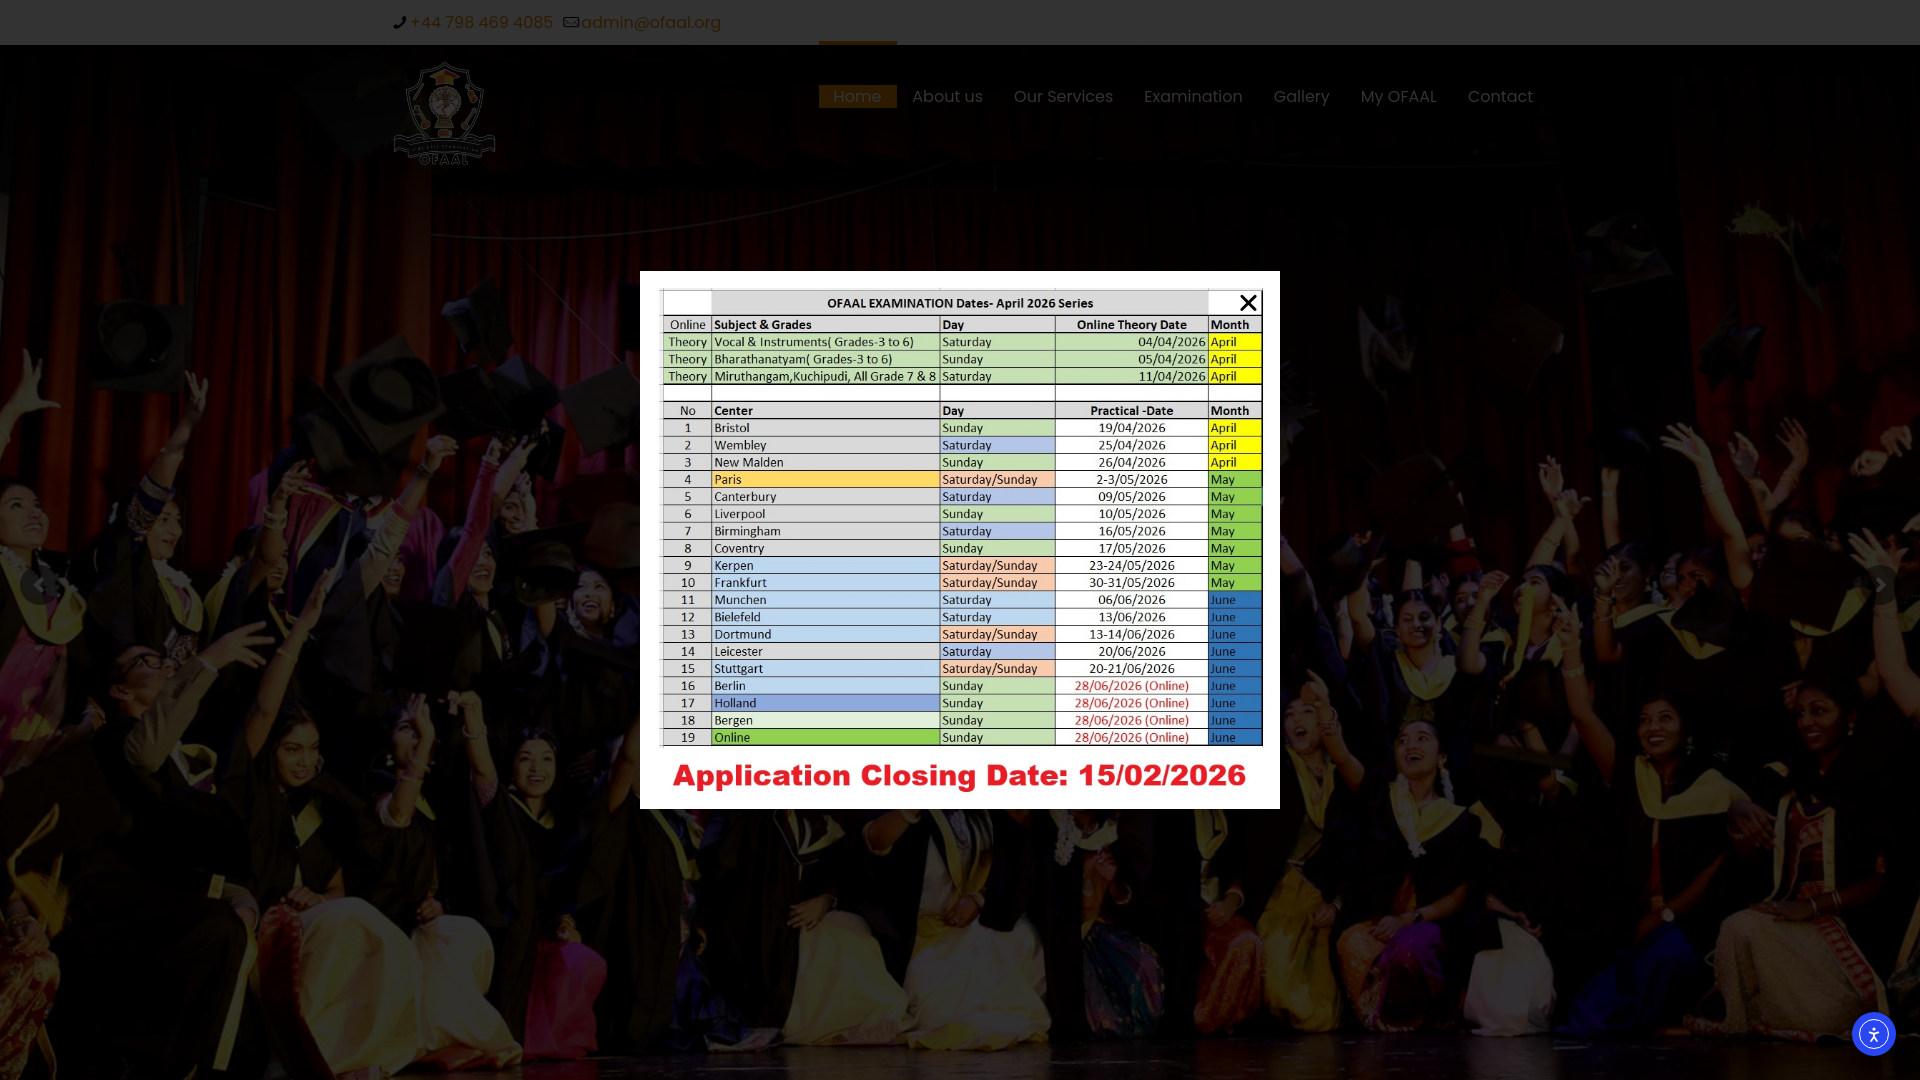Open the Home menu item
This screenshot has width=1920, height=1080.
point(857,96)
